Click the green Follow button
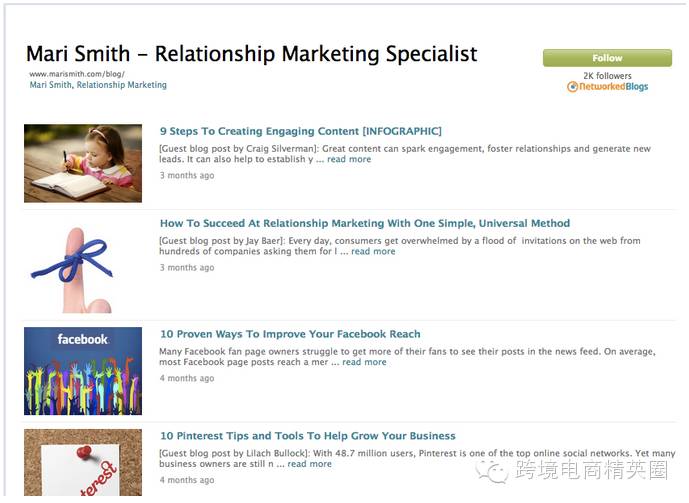 click(x=607, y=58)
